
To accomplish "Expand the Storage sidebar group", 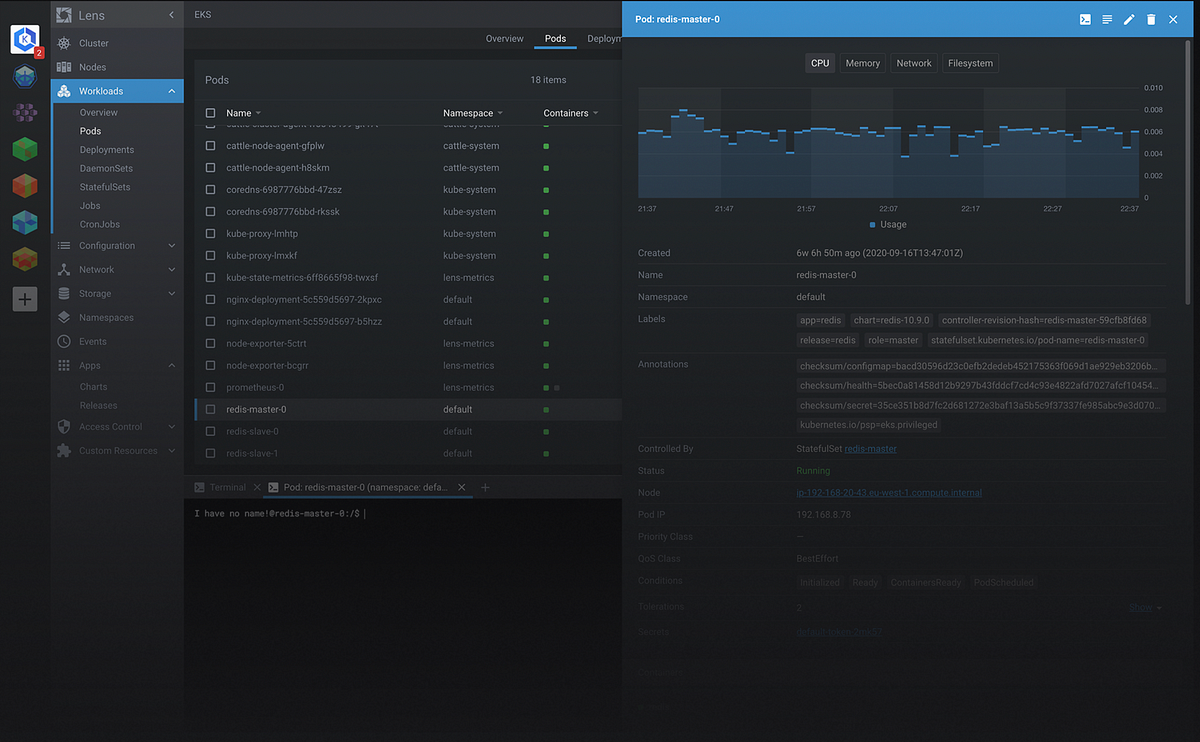I will 118,293.
